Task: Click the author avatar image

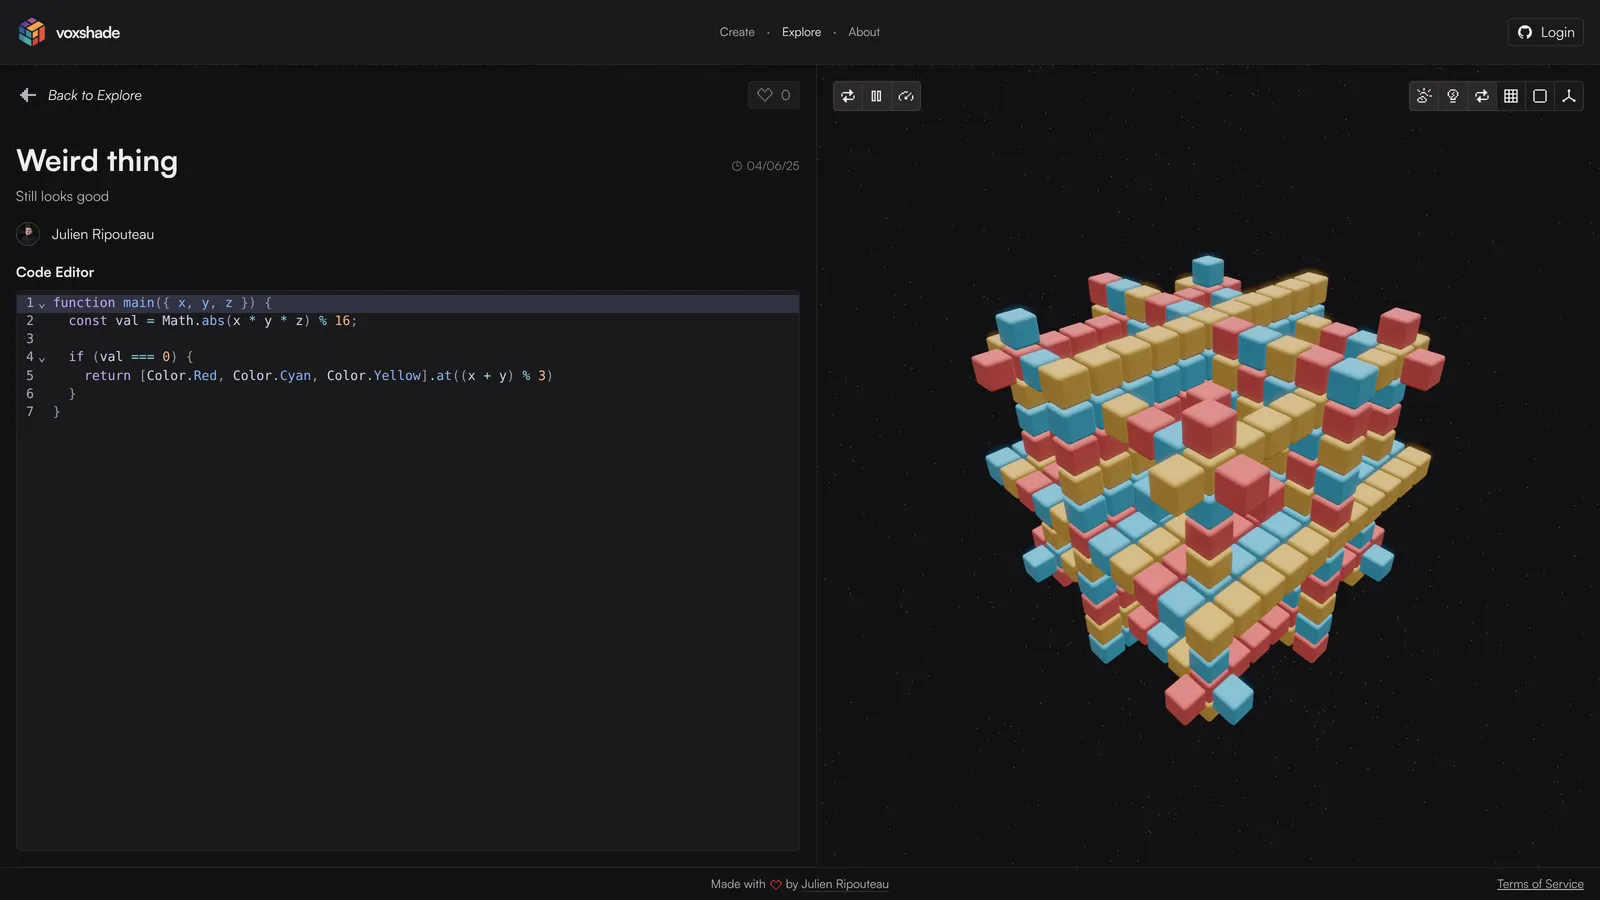Action: (x=28, y=234)
